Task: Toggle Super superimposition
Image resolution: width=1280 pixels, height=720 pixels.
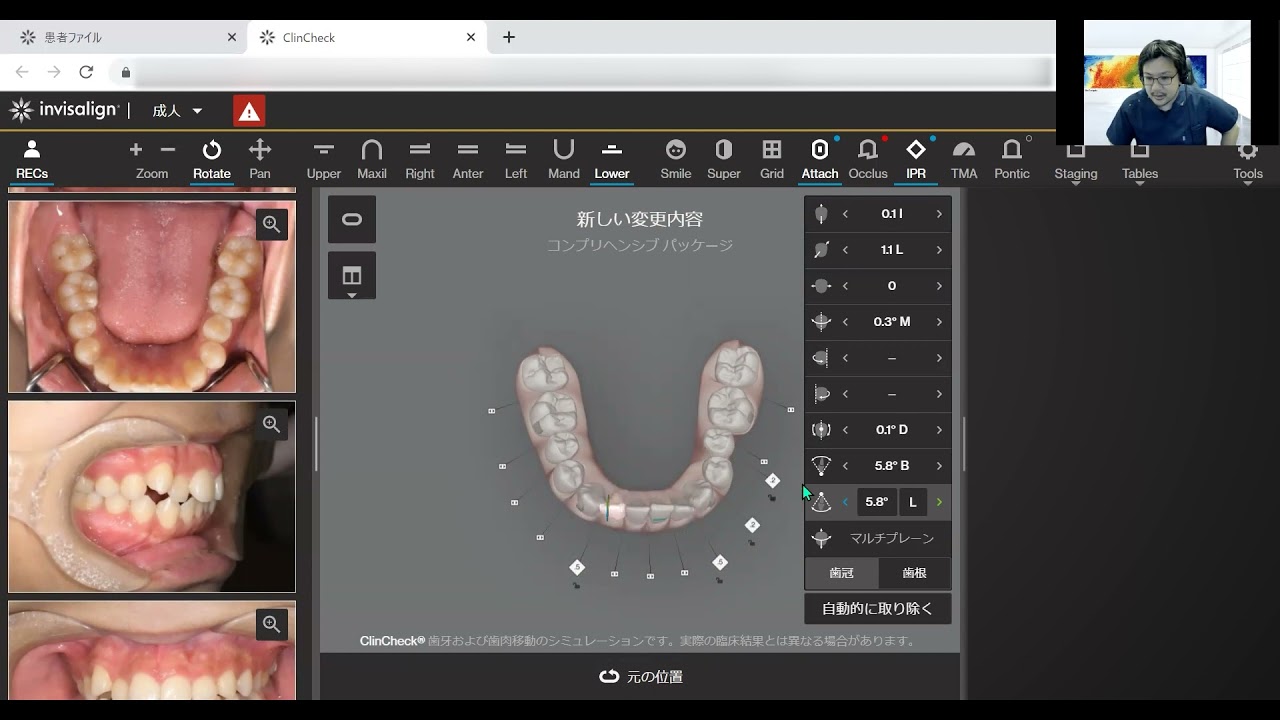Action: (x=724, y=160)
